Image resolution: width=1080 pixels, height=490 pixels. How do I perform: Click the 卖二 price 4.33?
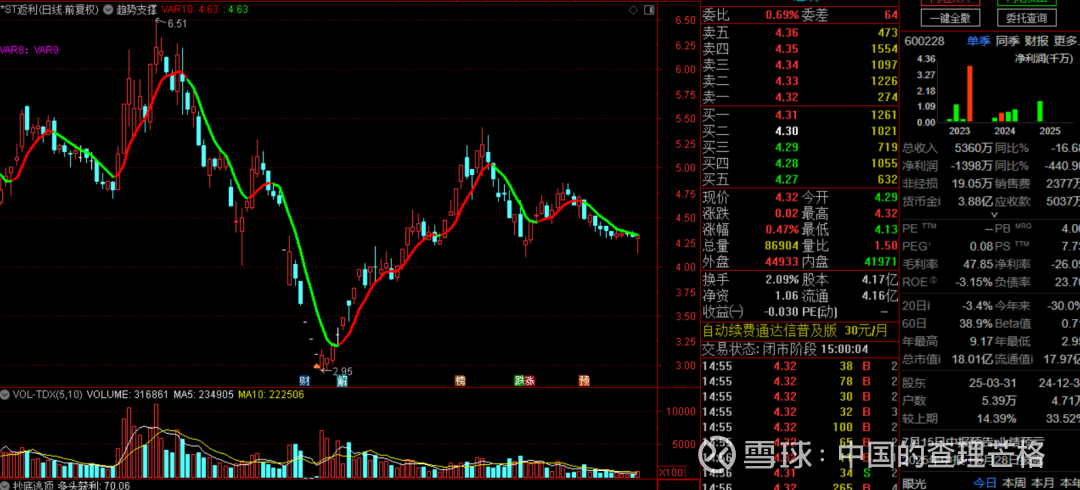[x=787, y=81]
